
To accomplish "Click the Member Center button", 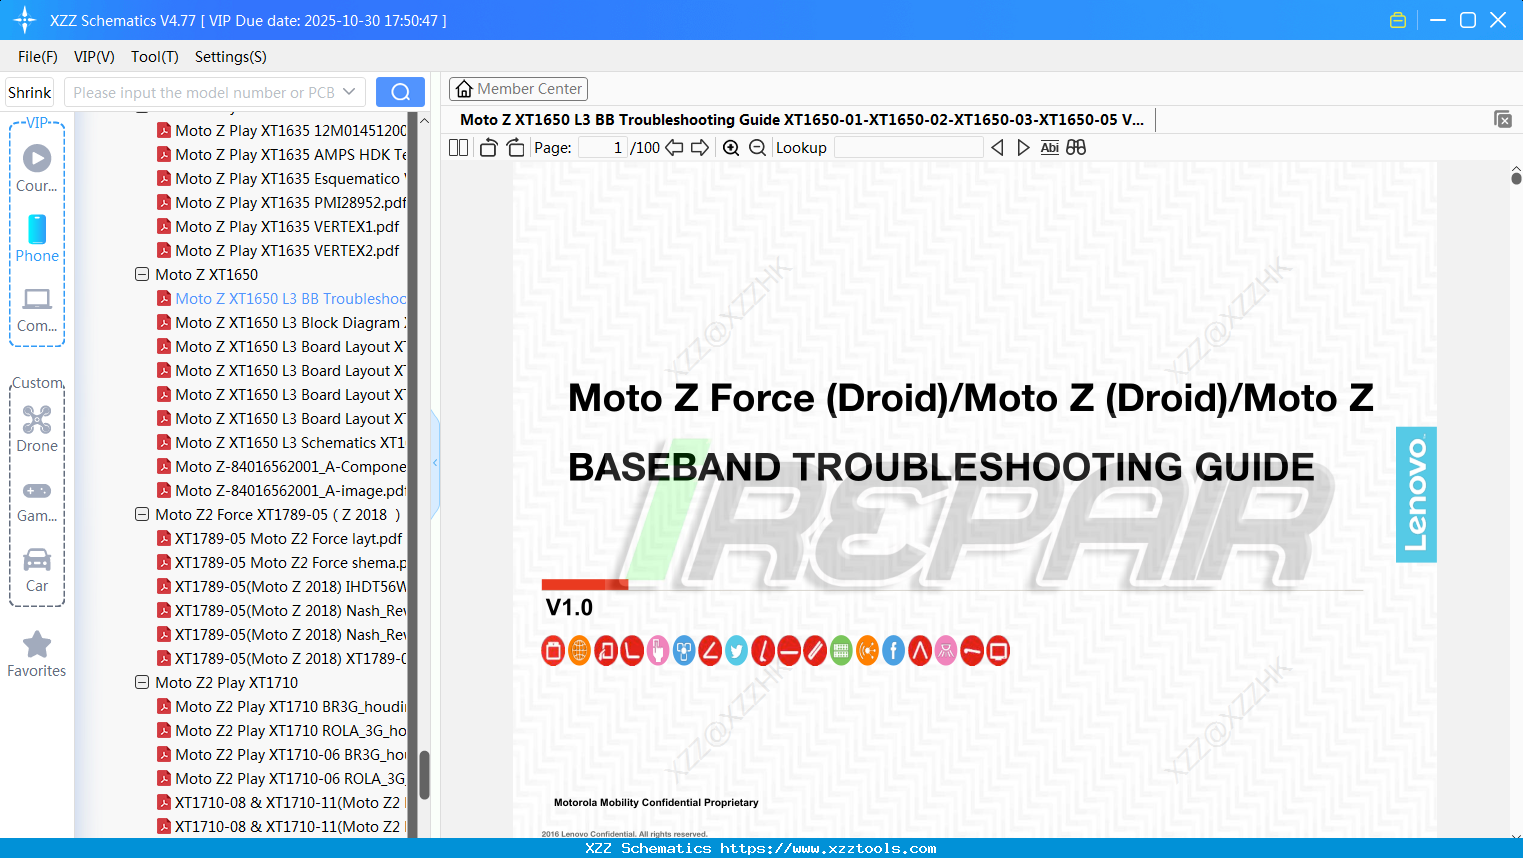I will 518,88.
